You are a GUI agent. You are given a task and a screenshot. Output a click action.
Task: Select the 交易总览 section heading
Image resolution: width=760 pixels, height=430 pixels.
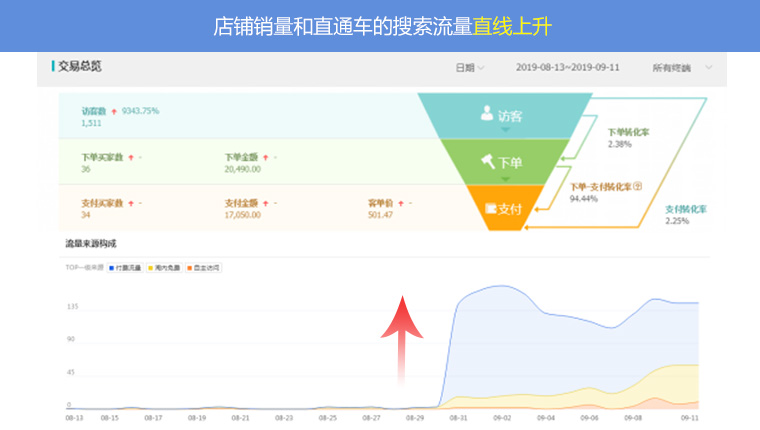point(79,67)
